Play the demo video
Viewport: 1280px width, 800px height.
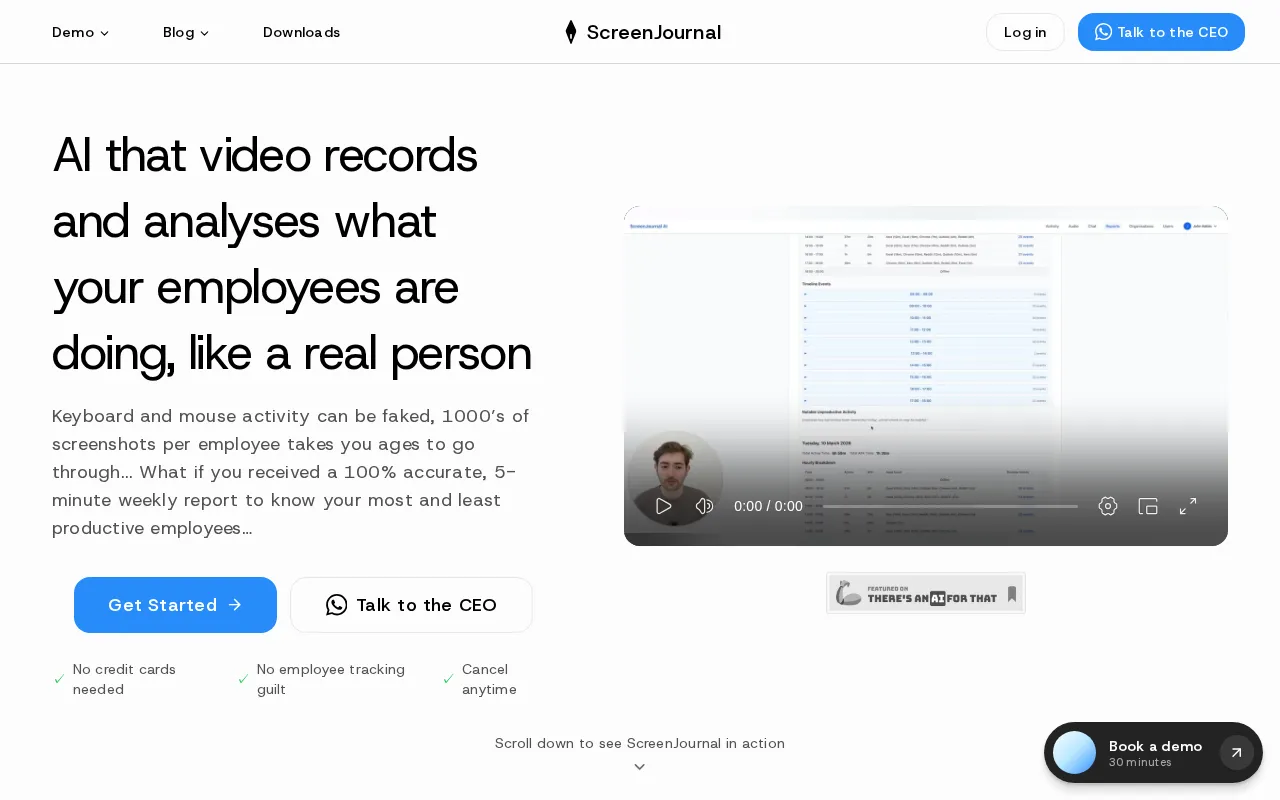point(663,506)
